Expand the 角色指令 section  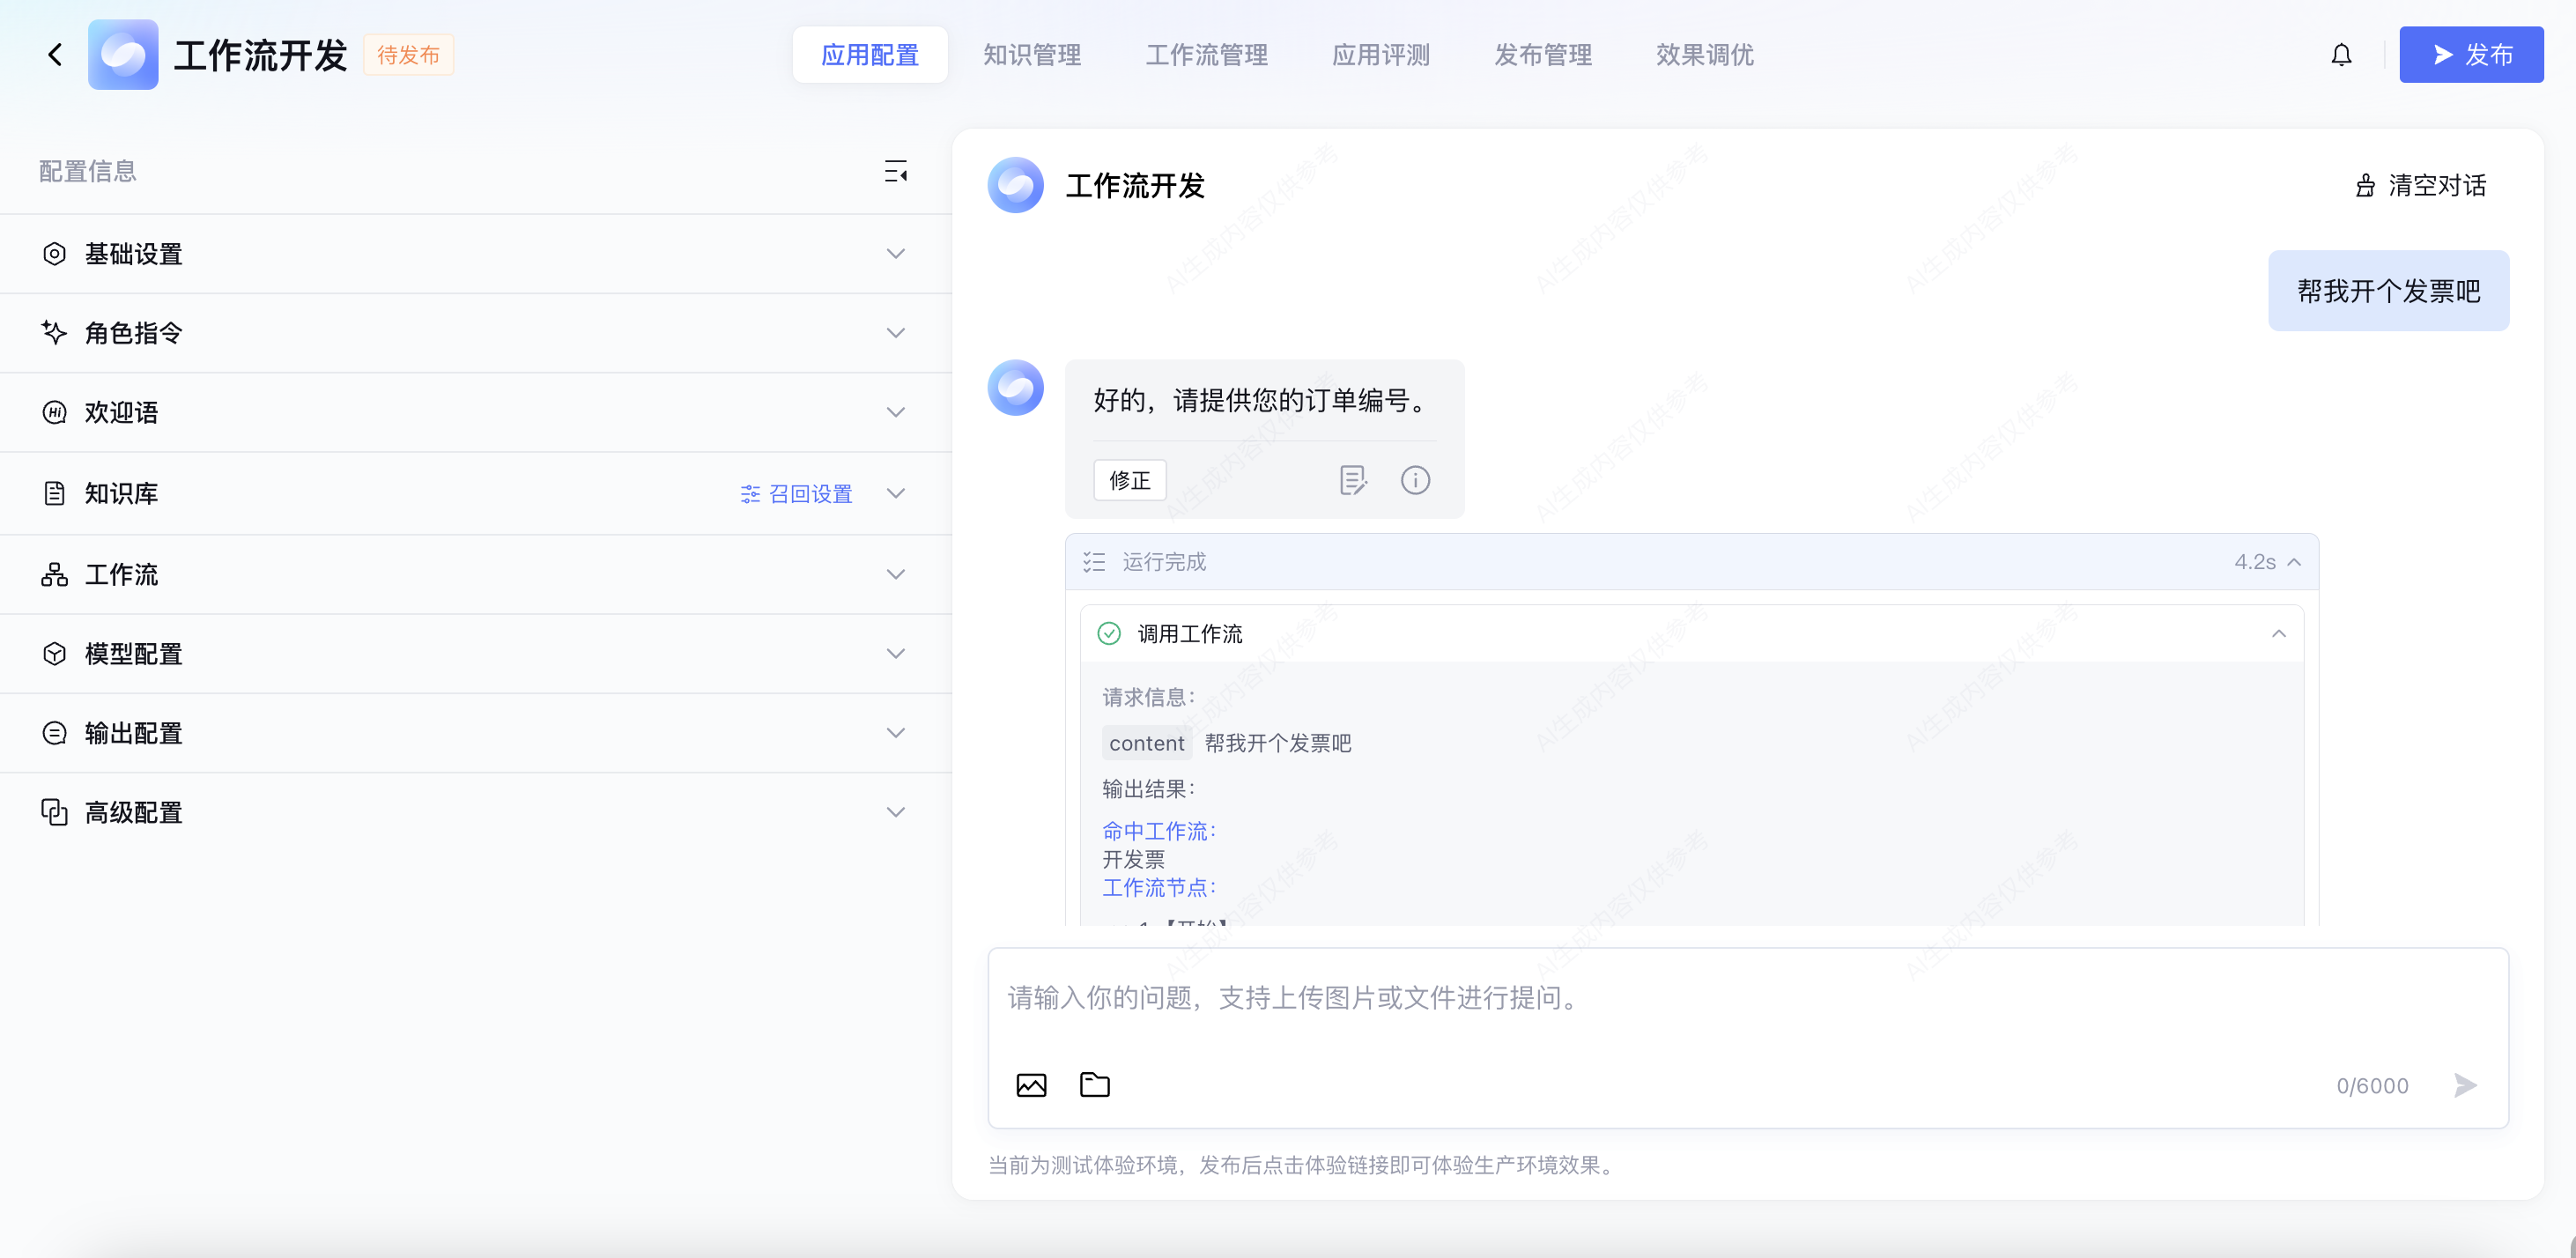click(895, 333)
